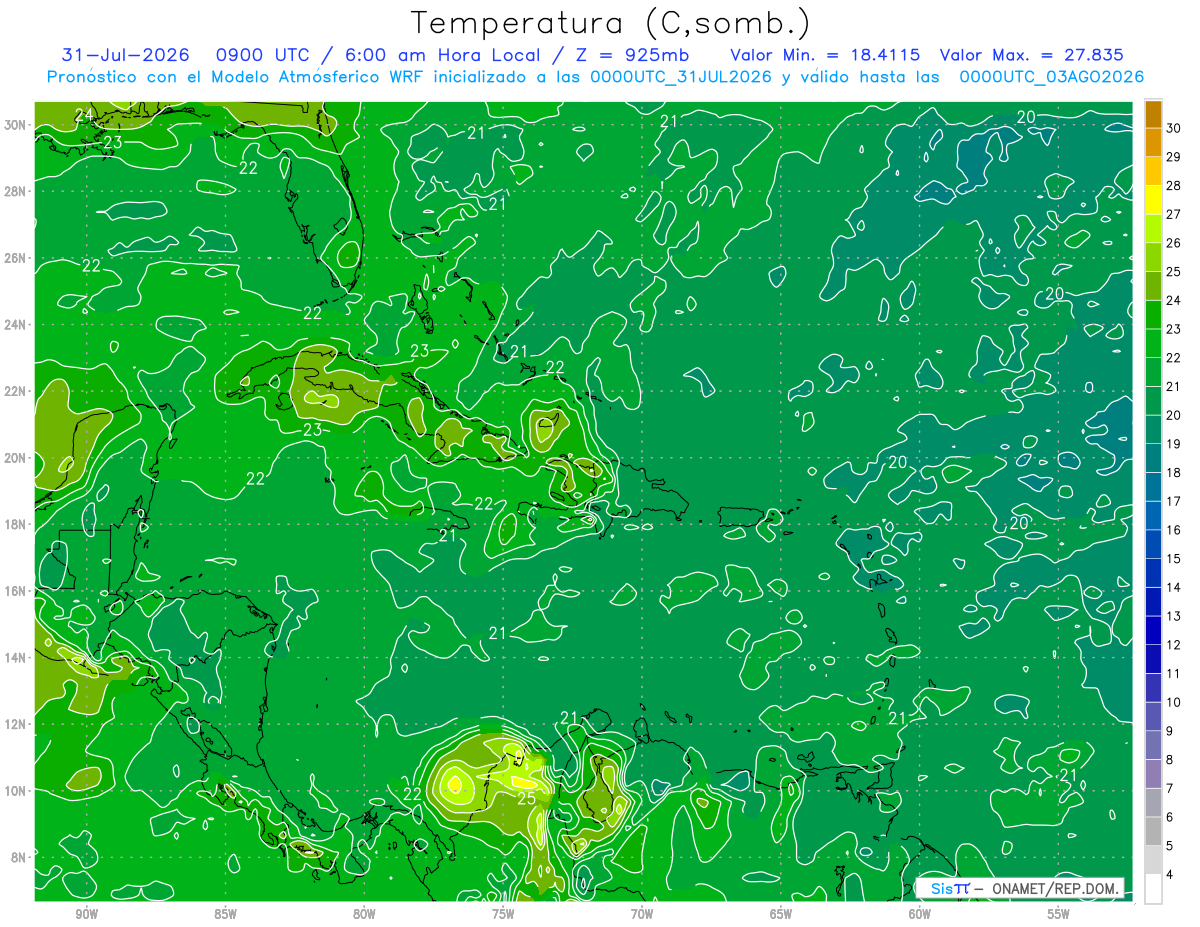
Task: Click the contour label '25' on map
Action: point(526,798)
